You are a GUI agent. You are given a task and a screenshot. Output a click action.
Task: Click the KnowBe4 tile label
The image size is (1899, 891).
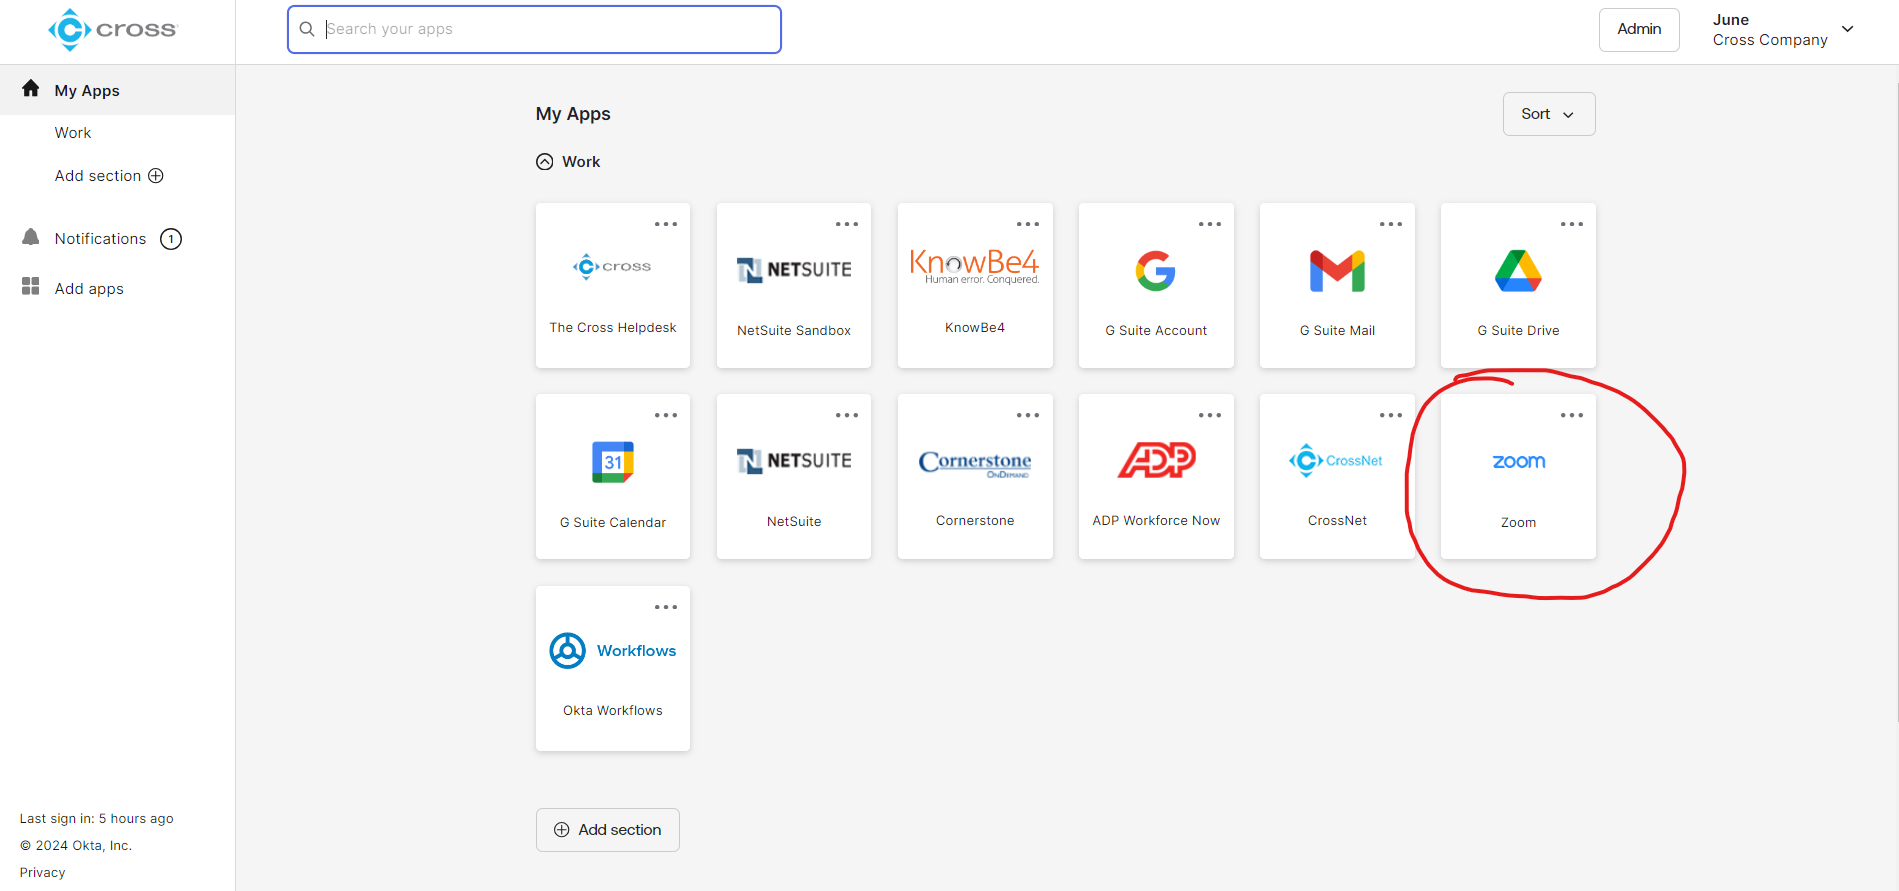point(975,327)
